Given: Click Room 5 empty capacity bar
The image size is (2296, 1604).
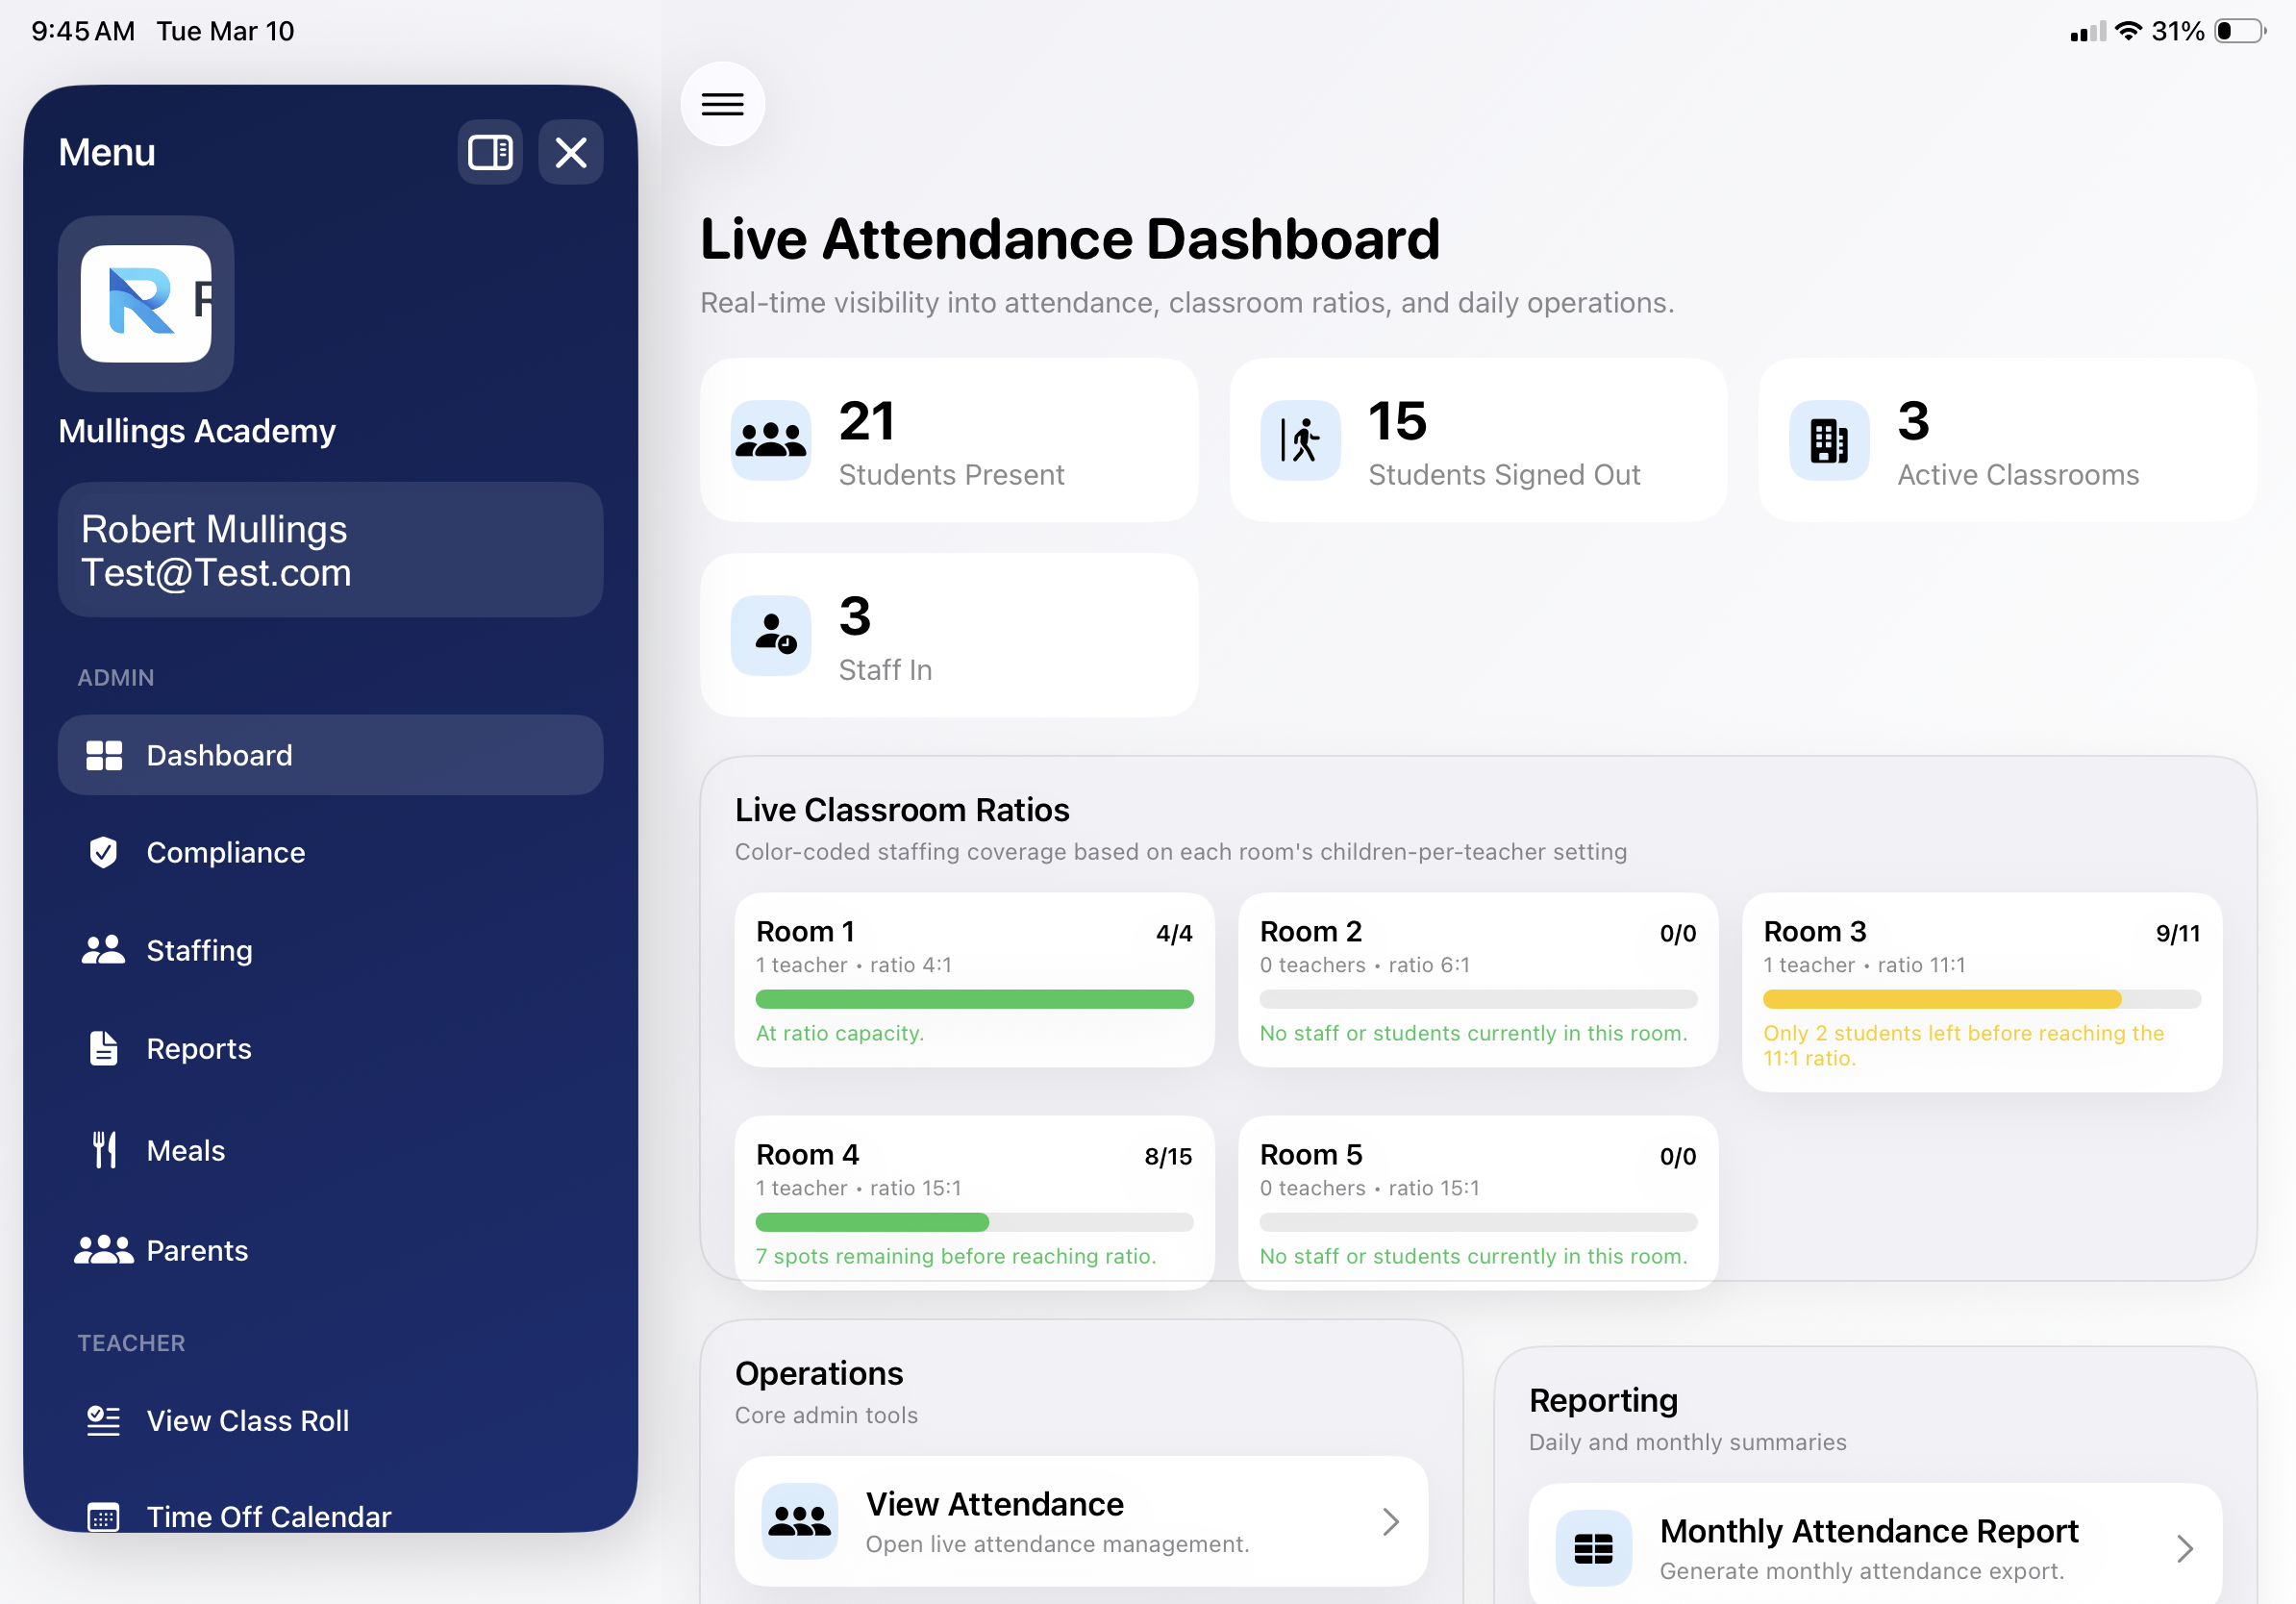Looking at the screenshot, I should point(1478,1222).
